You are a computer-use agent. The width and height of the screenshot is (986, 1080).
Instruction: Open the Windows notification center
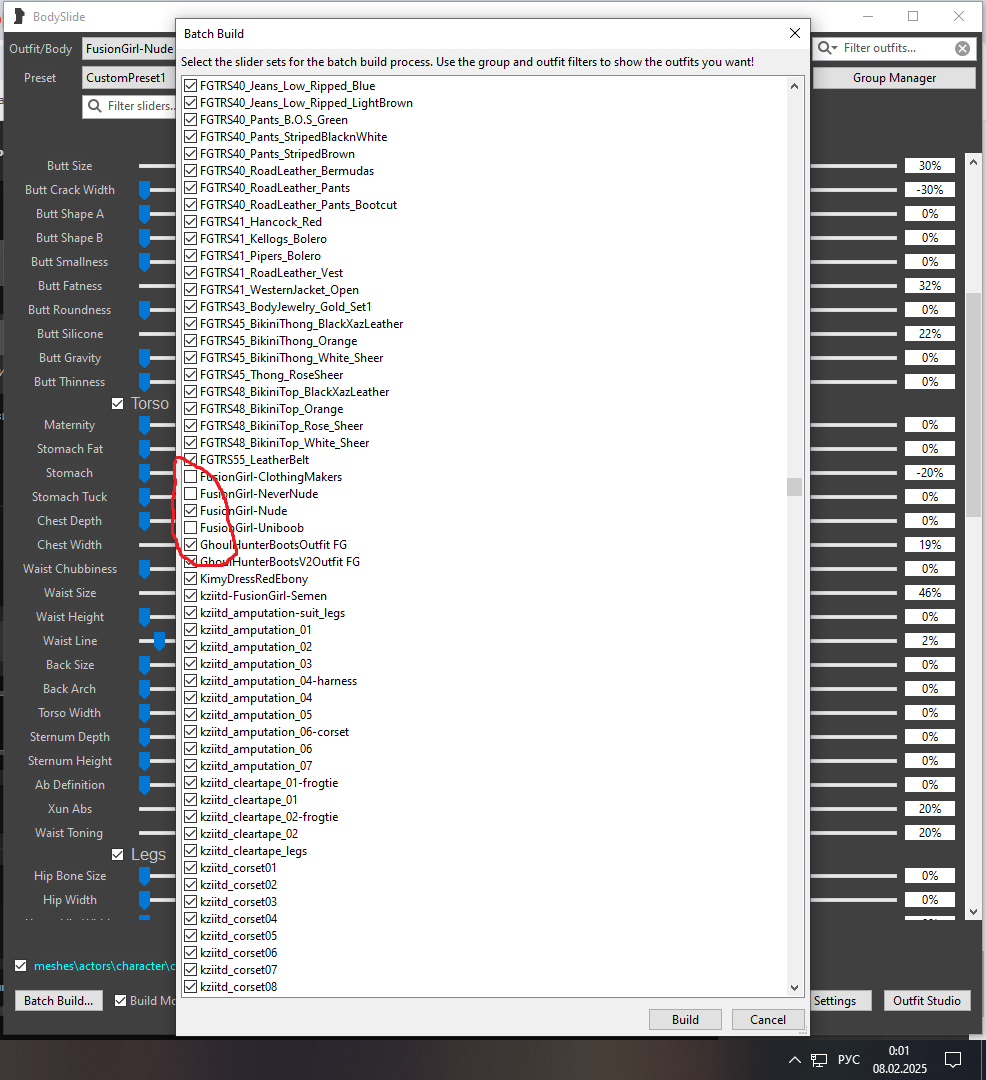pos(953,1060)
